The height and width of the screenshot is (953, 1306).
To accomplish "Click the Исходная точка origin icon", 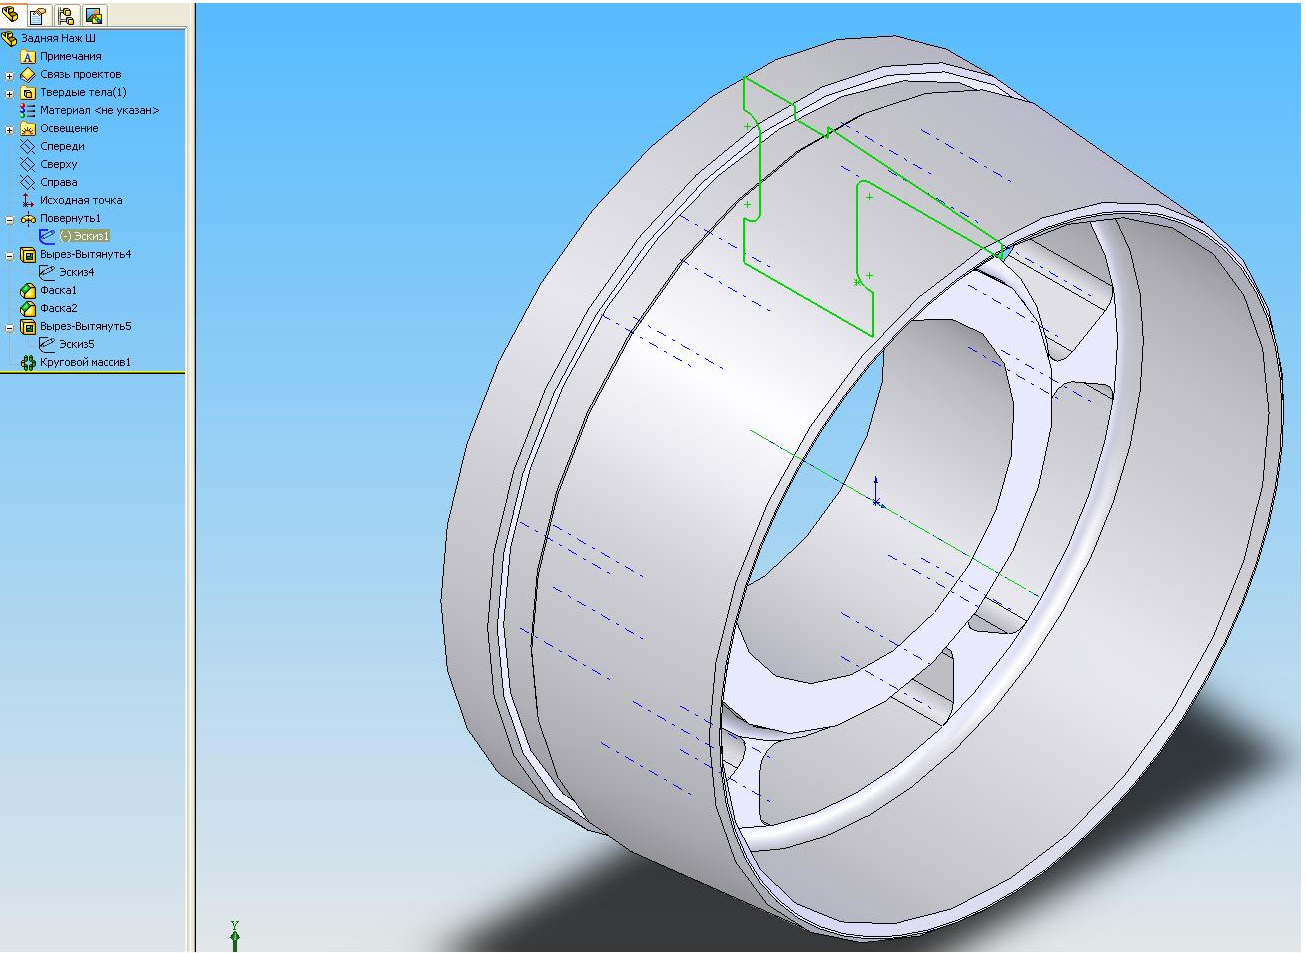I will click(x=28, y=200).
